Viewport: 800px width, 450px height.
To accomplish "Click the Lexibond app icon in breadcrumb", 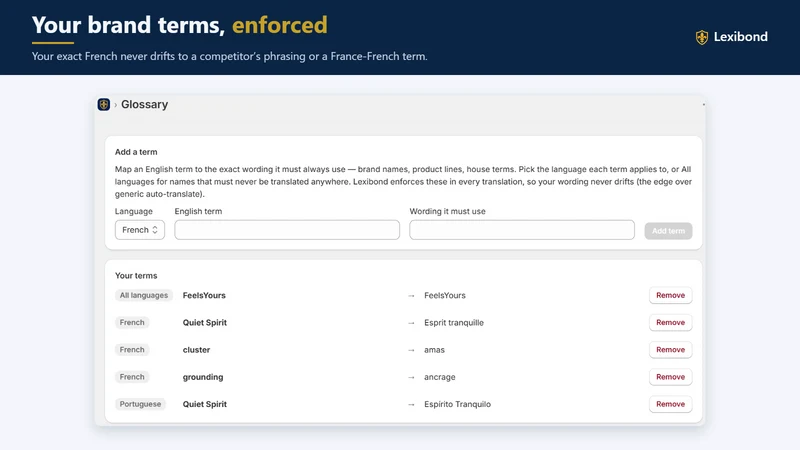I will click(104, 105).
